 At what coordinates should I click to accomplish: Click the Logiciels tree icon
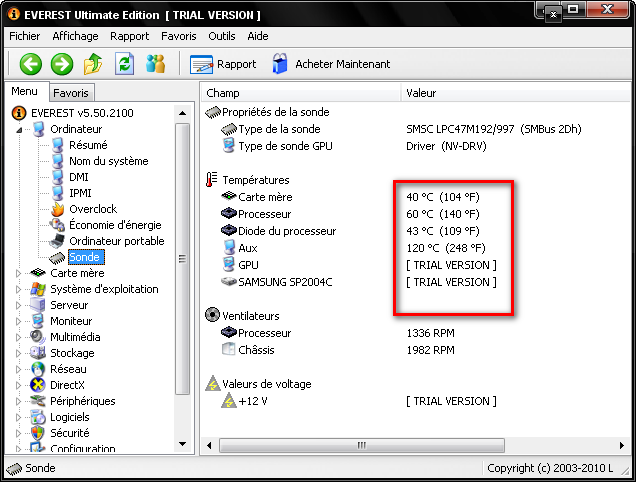coord(38,417)
